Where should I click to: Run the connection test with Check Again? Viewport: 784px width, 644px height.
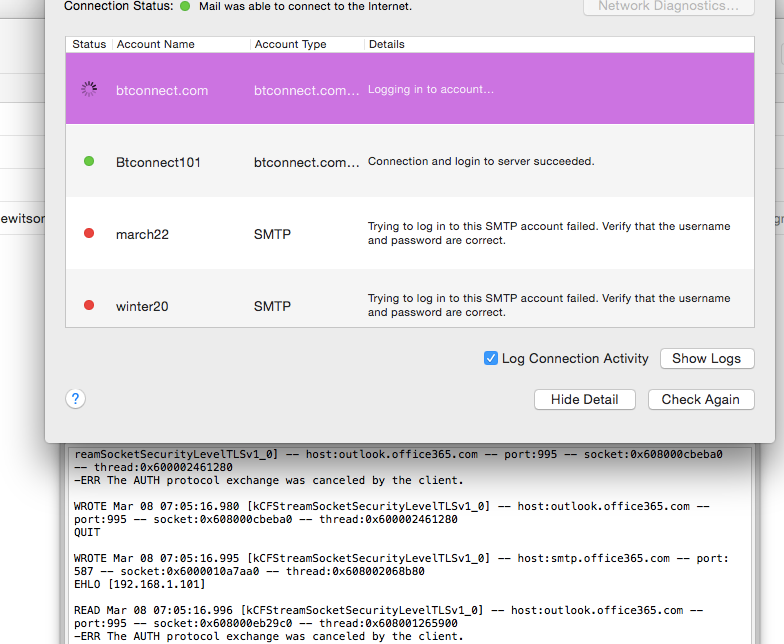(700, 399)
